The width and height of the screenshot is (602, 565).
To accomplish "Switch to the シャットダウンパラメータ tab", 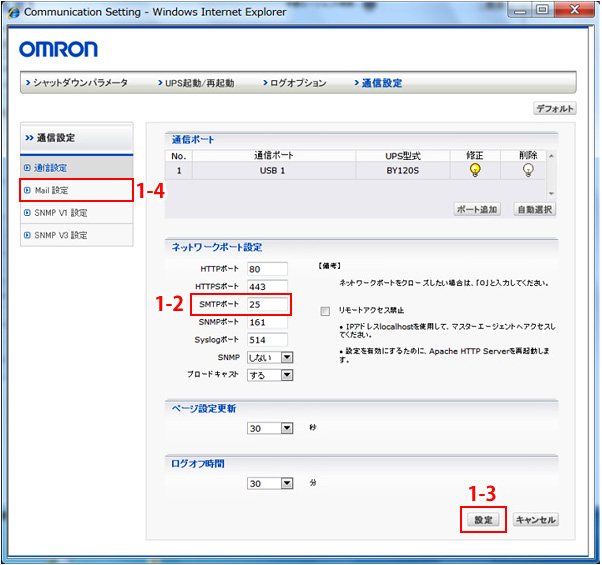I will pos(82,83).
